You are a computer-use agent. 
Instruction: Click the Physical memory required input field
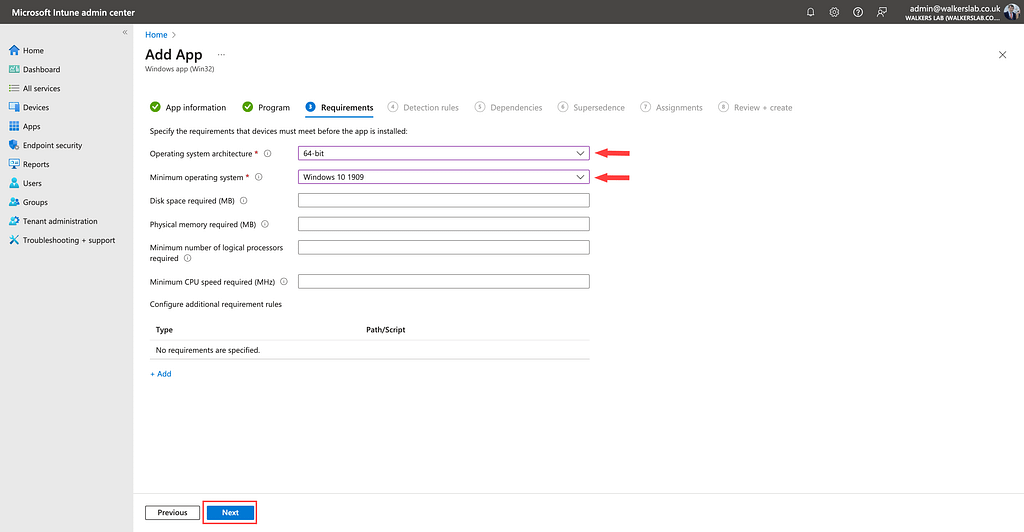[443, 224]
